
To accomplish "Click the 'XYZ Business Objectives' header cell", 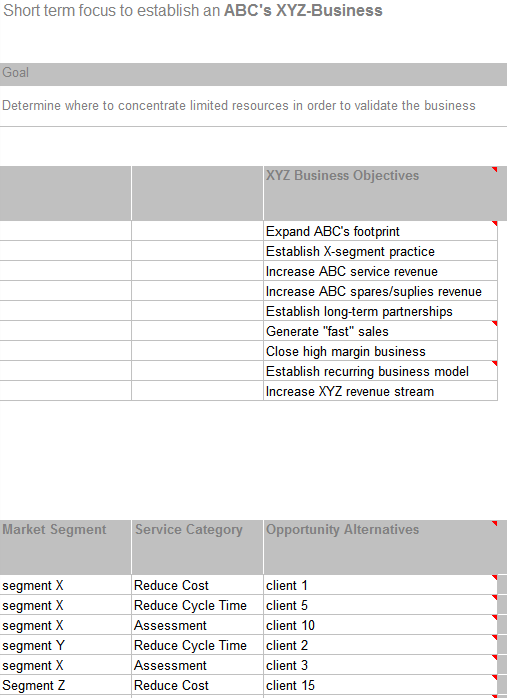I will pyautogui.click(x=381, y=193).
